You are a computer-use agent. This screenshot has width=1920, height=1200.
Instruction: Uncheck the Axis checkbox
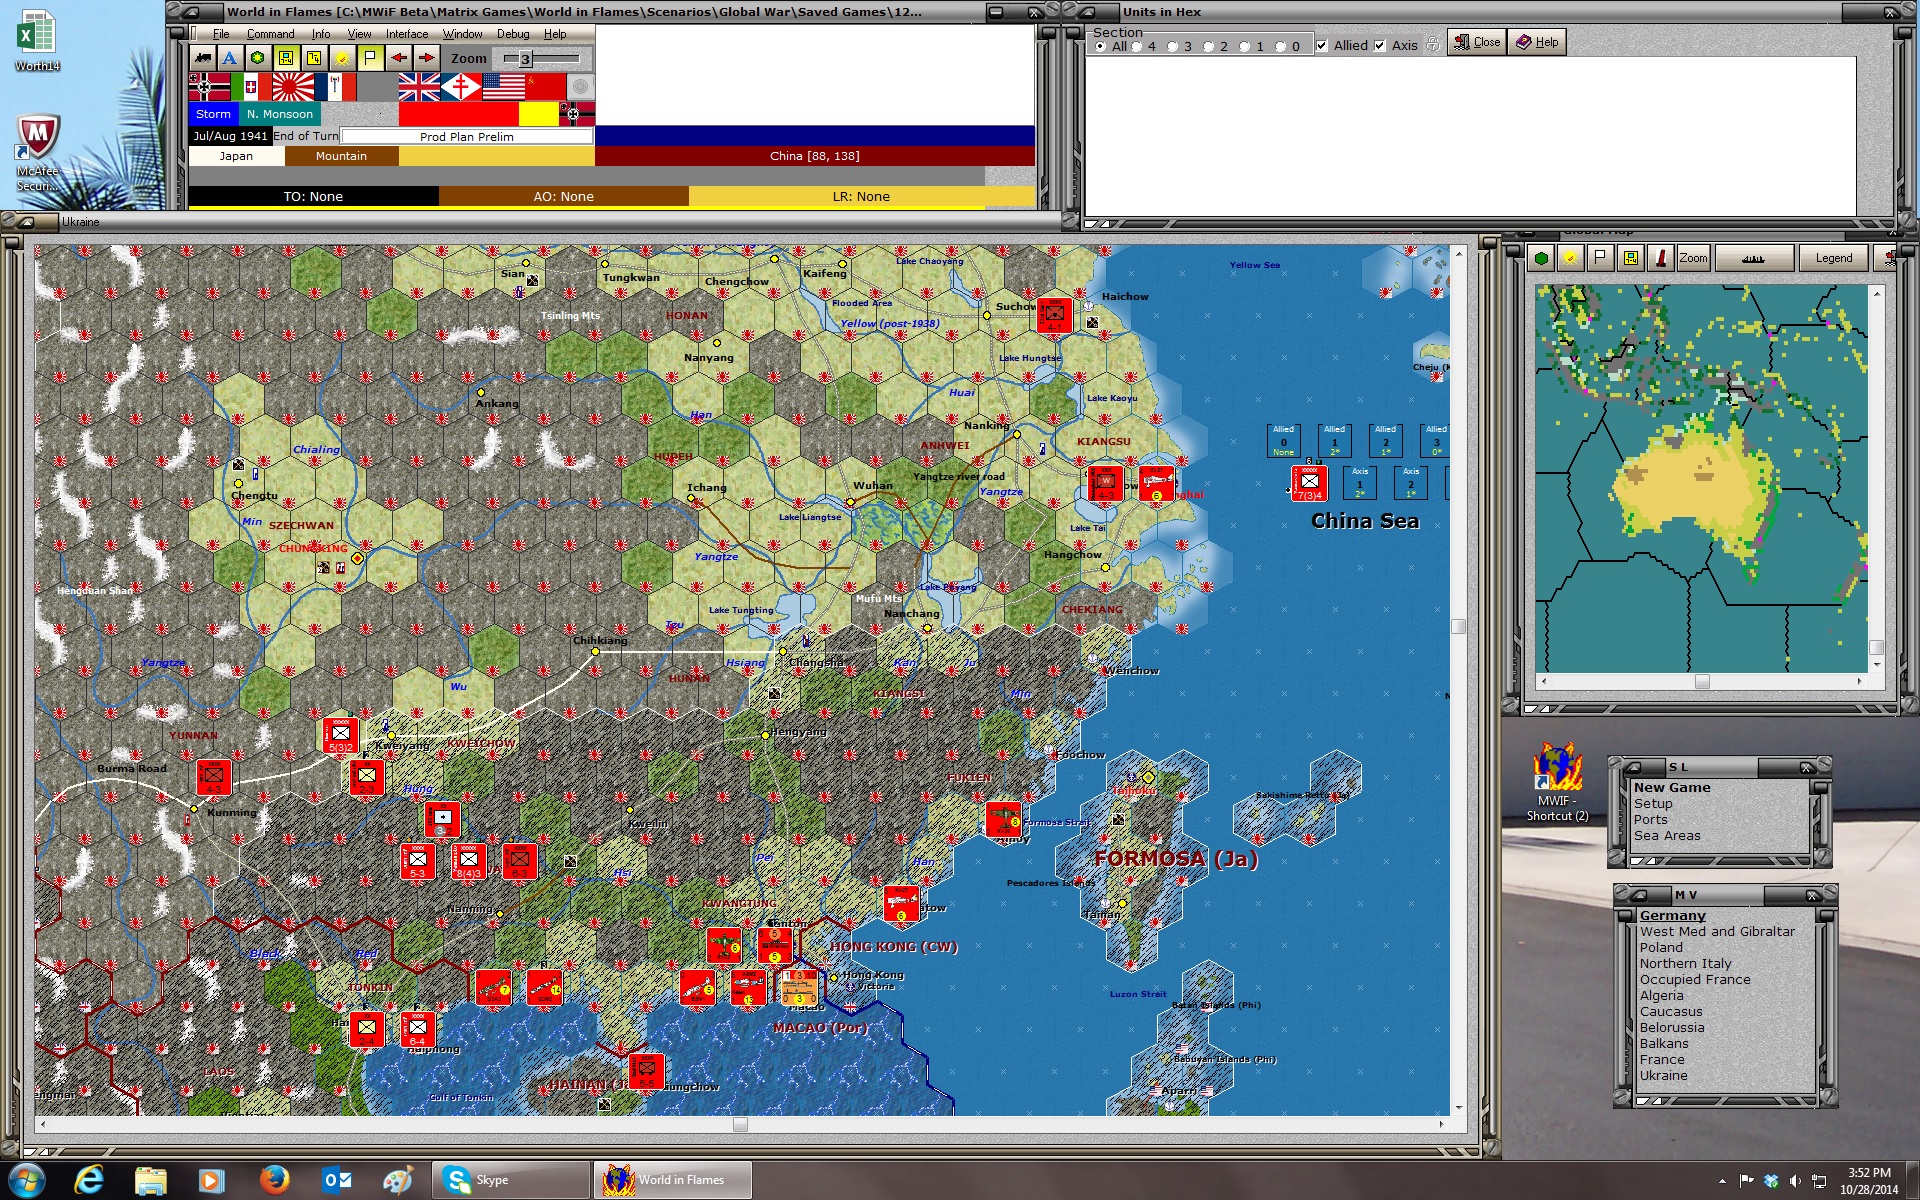point(1380,45)
